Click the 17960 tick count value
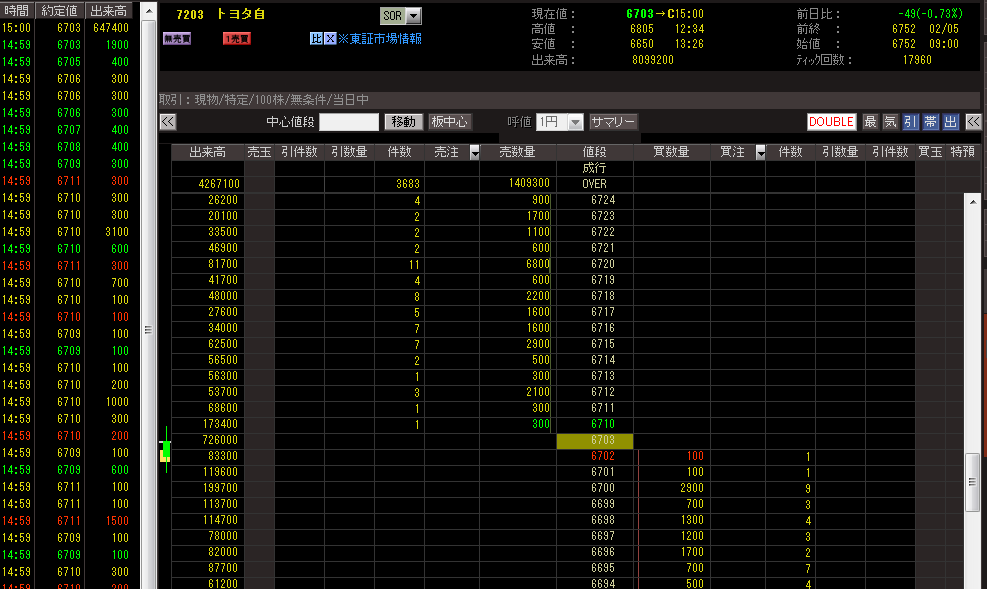This screenshot has height=589, width=987. [x=917, y=60]
